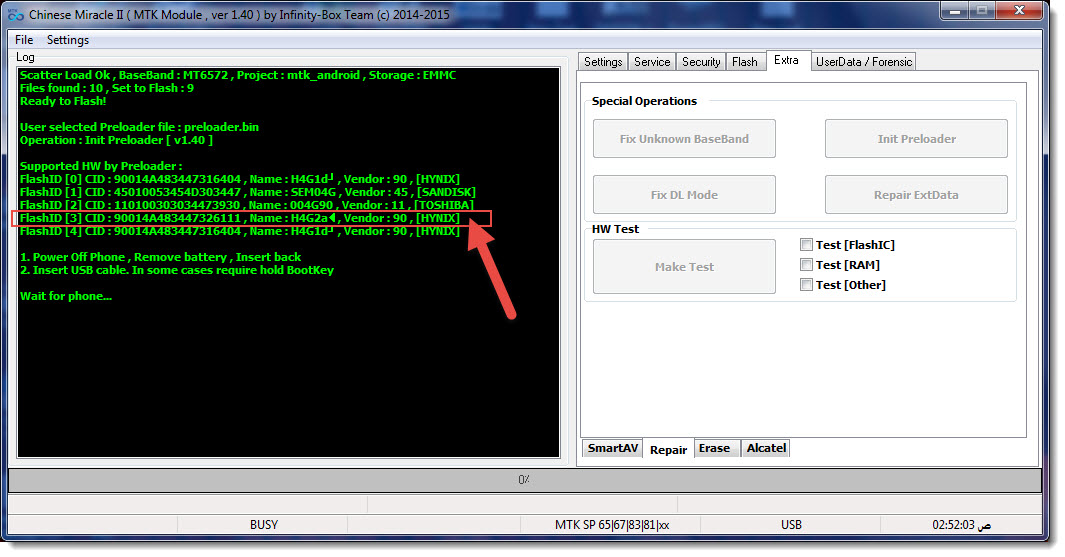Click the FlashID [1] SANDISK log line
This screenshot has width=1065, height=557.
(x=248, y=192)
